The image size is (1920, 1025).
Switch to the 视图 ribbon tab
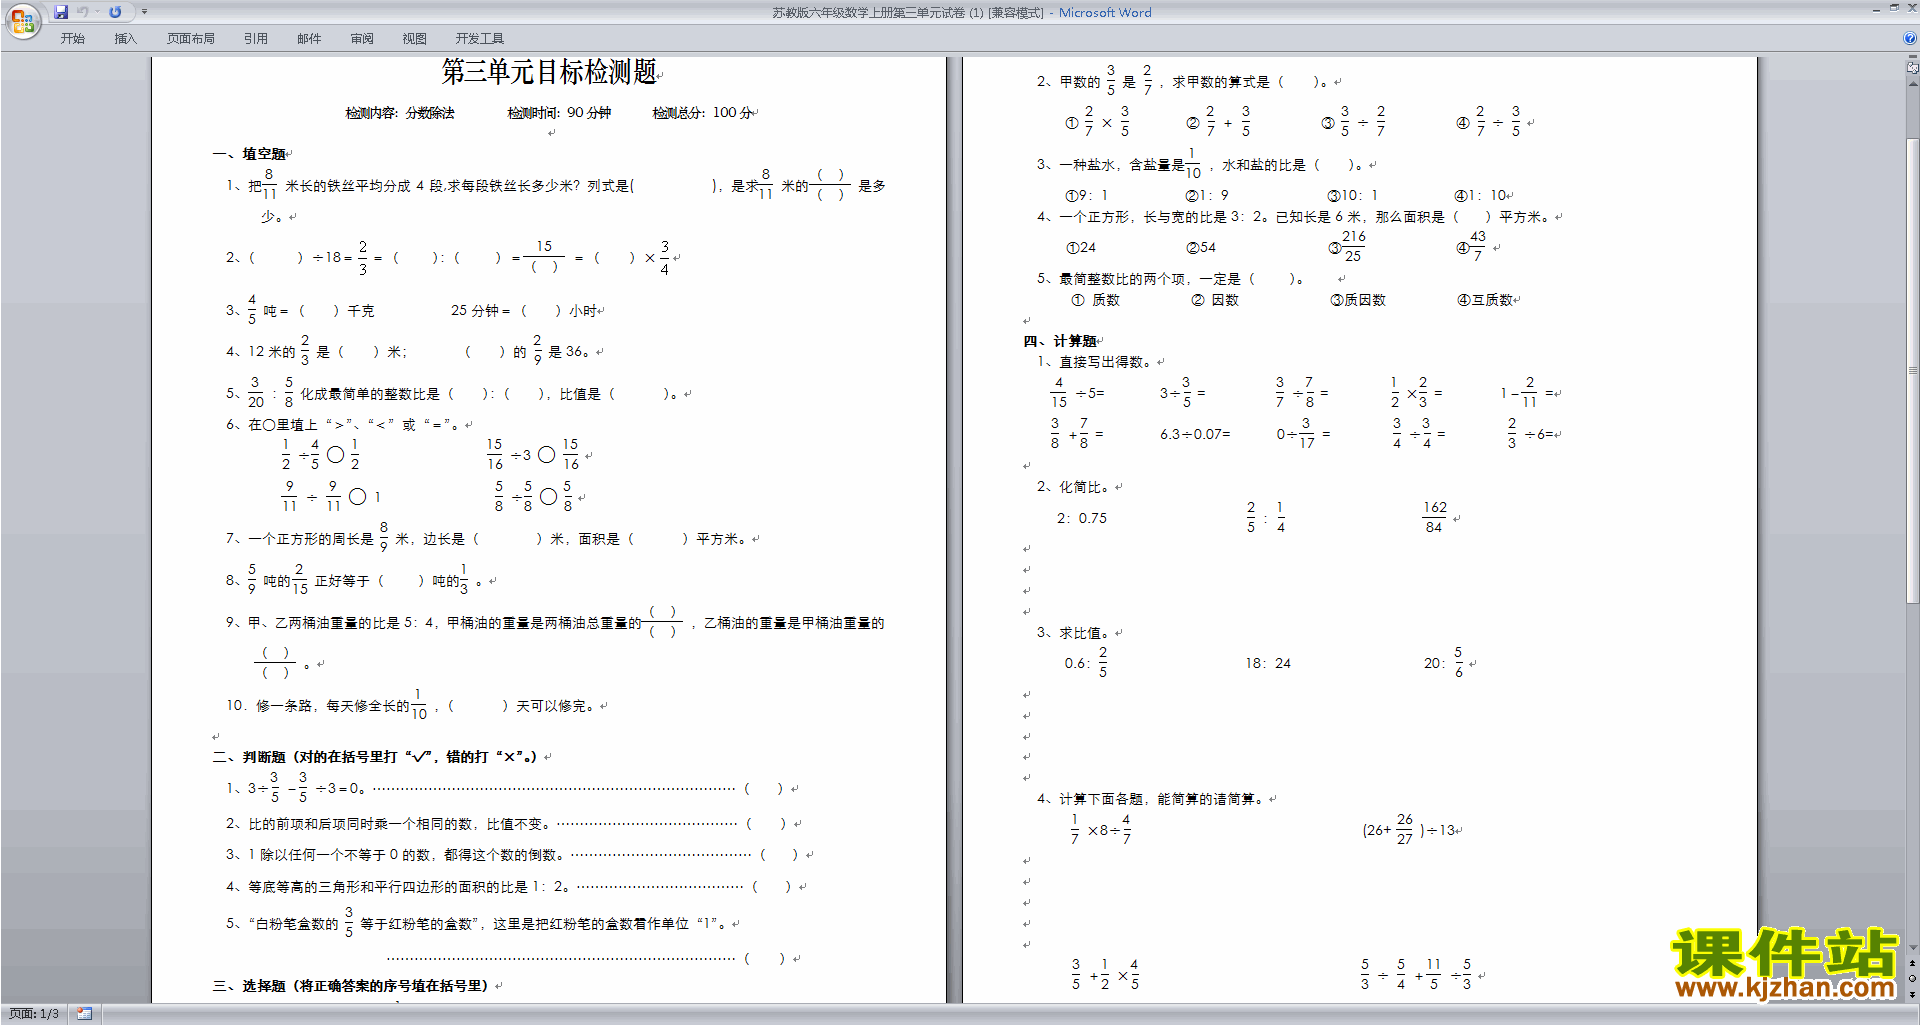[415, 39]
